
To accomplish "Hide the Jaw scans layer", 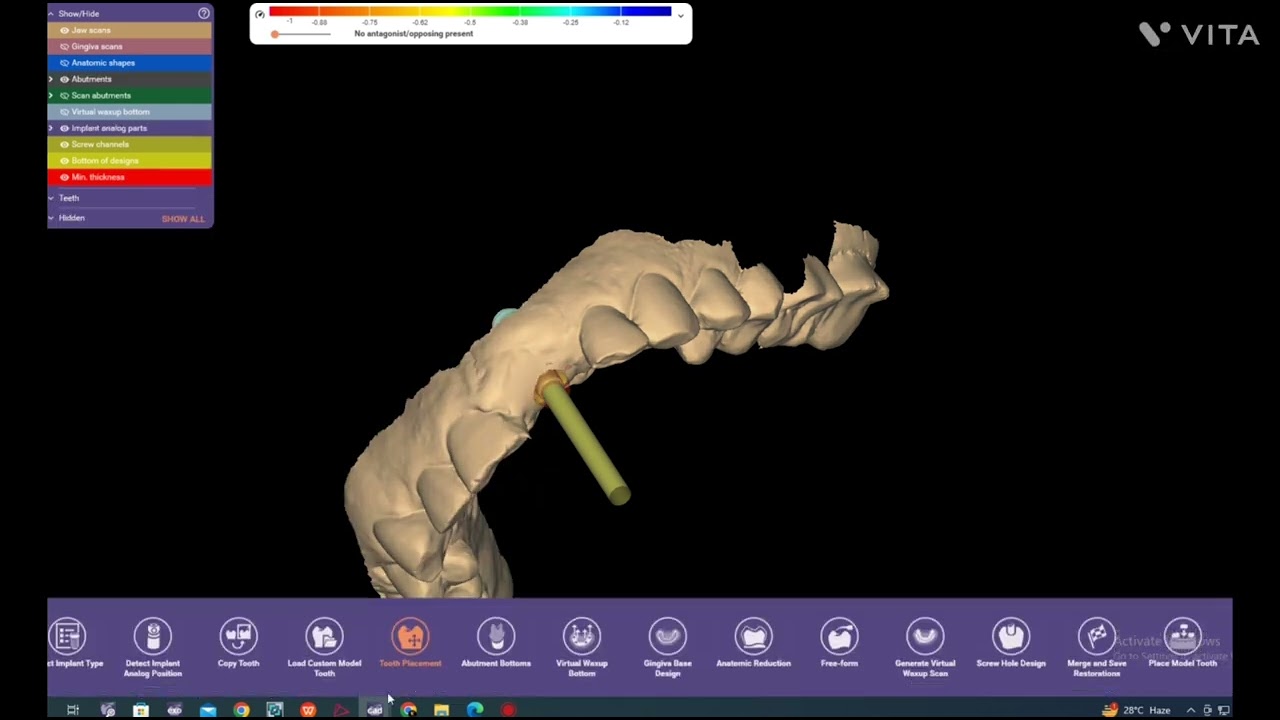I will click(x=65, y=30).
